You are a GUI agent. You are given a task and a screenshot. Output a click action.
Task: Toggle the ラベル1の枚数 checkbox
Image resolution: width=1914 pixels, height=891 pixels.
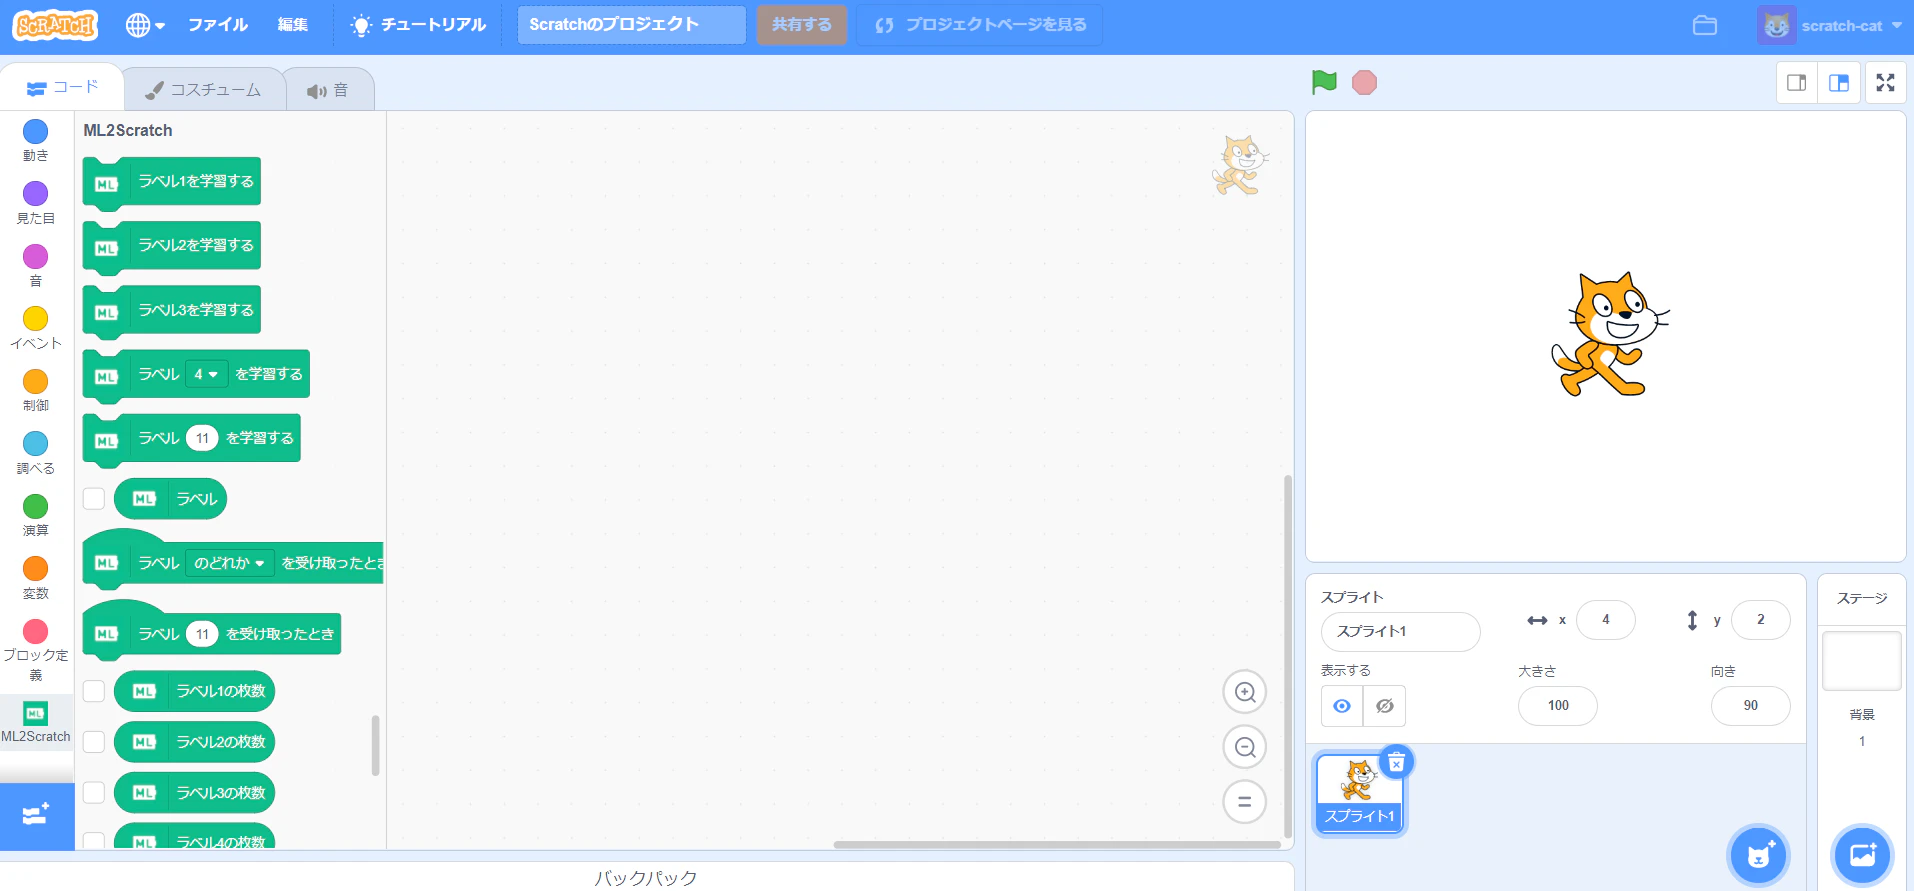click(x=94, y=691)
